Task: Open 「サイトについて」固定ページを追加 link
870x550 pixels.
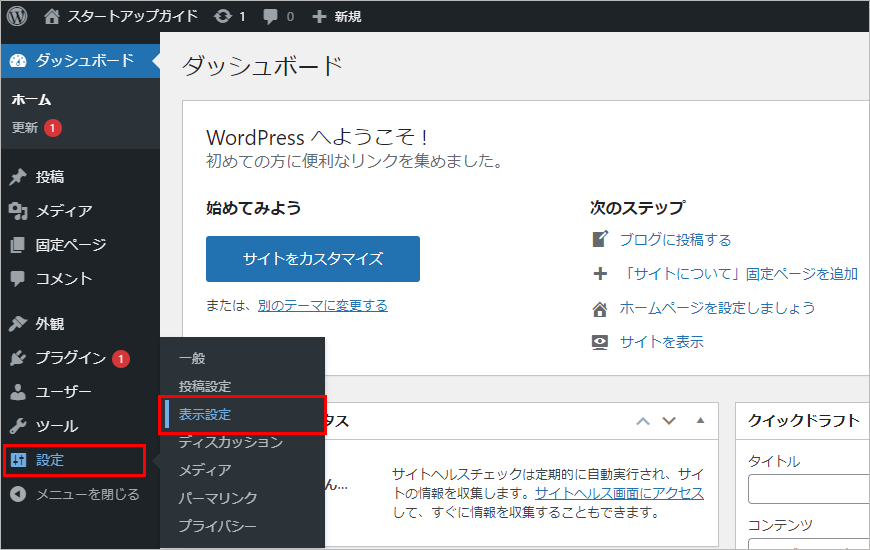Action: click(739, 274)
